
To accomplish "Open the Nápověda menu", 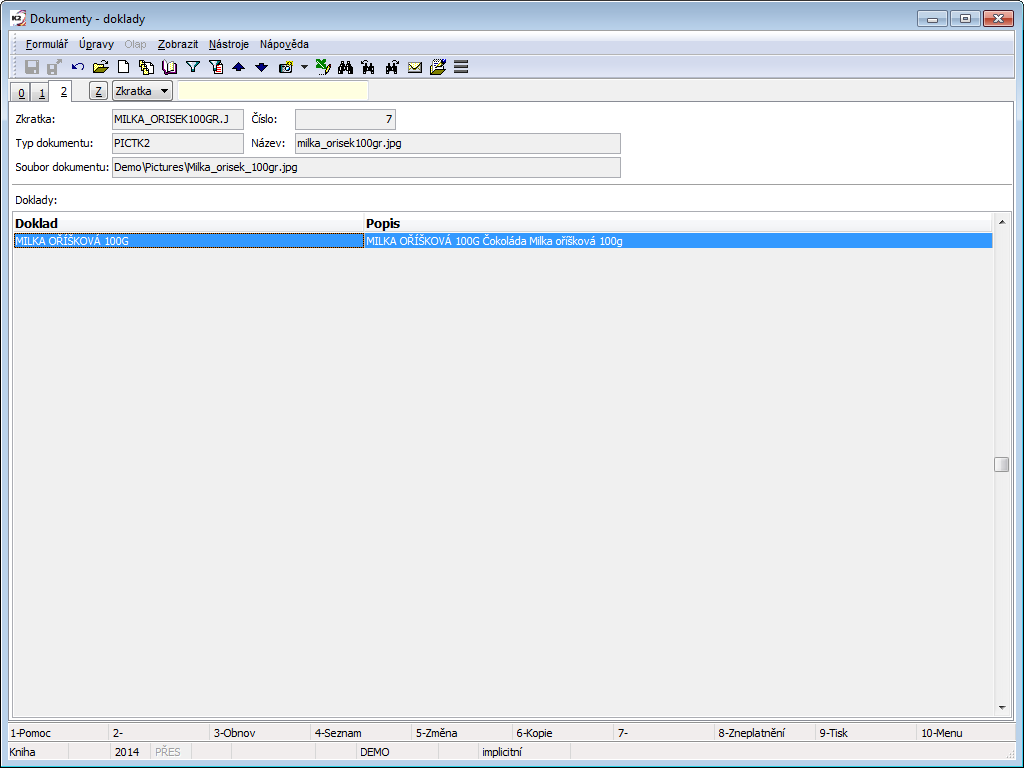I will click(x=284, y=44).
